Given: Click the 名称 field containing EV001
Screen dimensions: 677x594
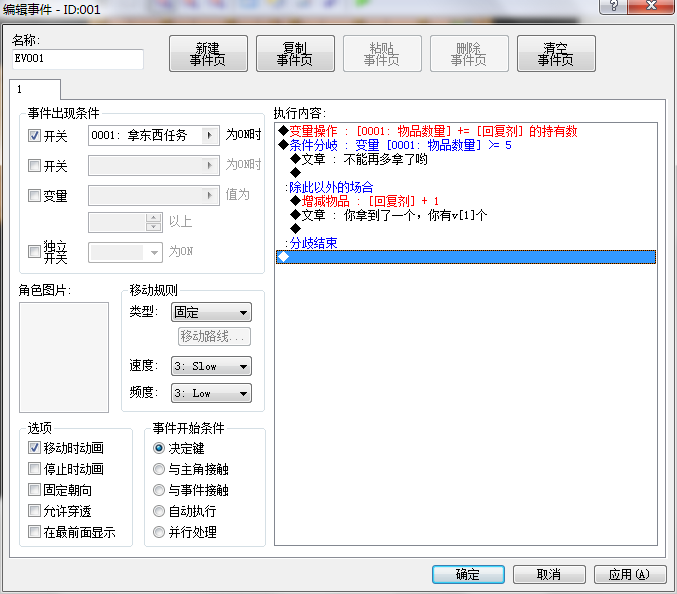Looking at the screenshot, I should coord(78,59).
